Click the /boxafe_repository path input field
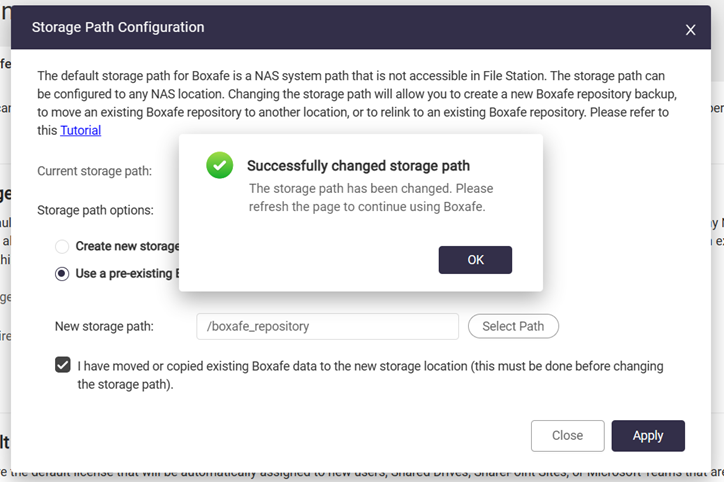Viewport: 724px width, 482px height. click(327, 326)
